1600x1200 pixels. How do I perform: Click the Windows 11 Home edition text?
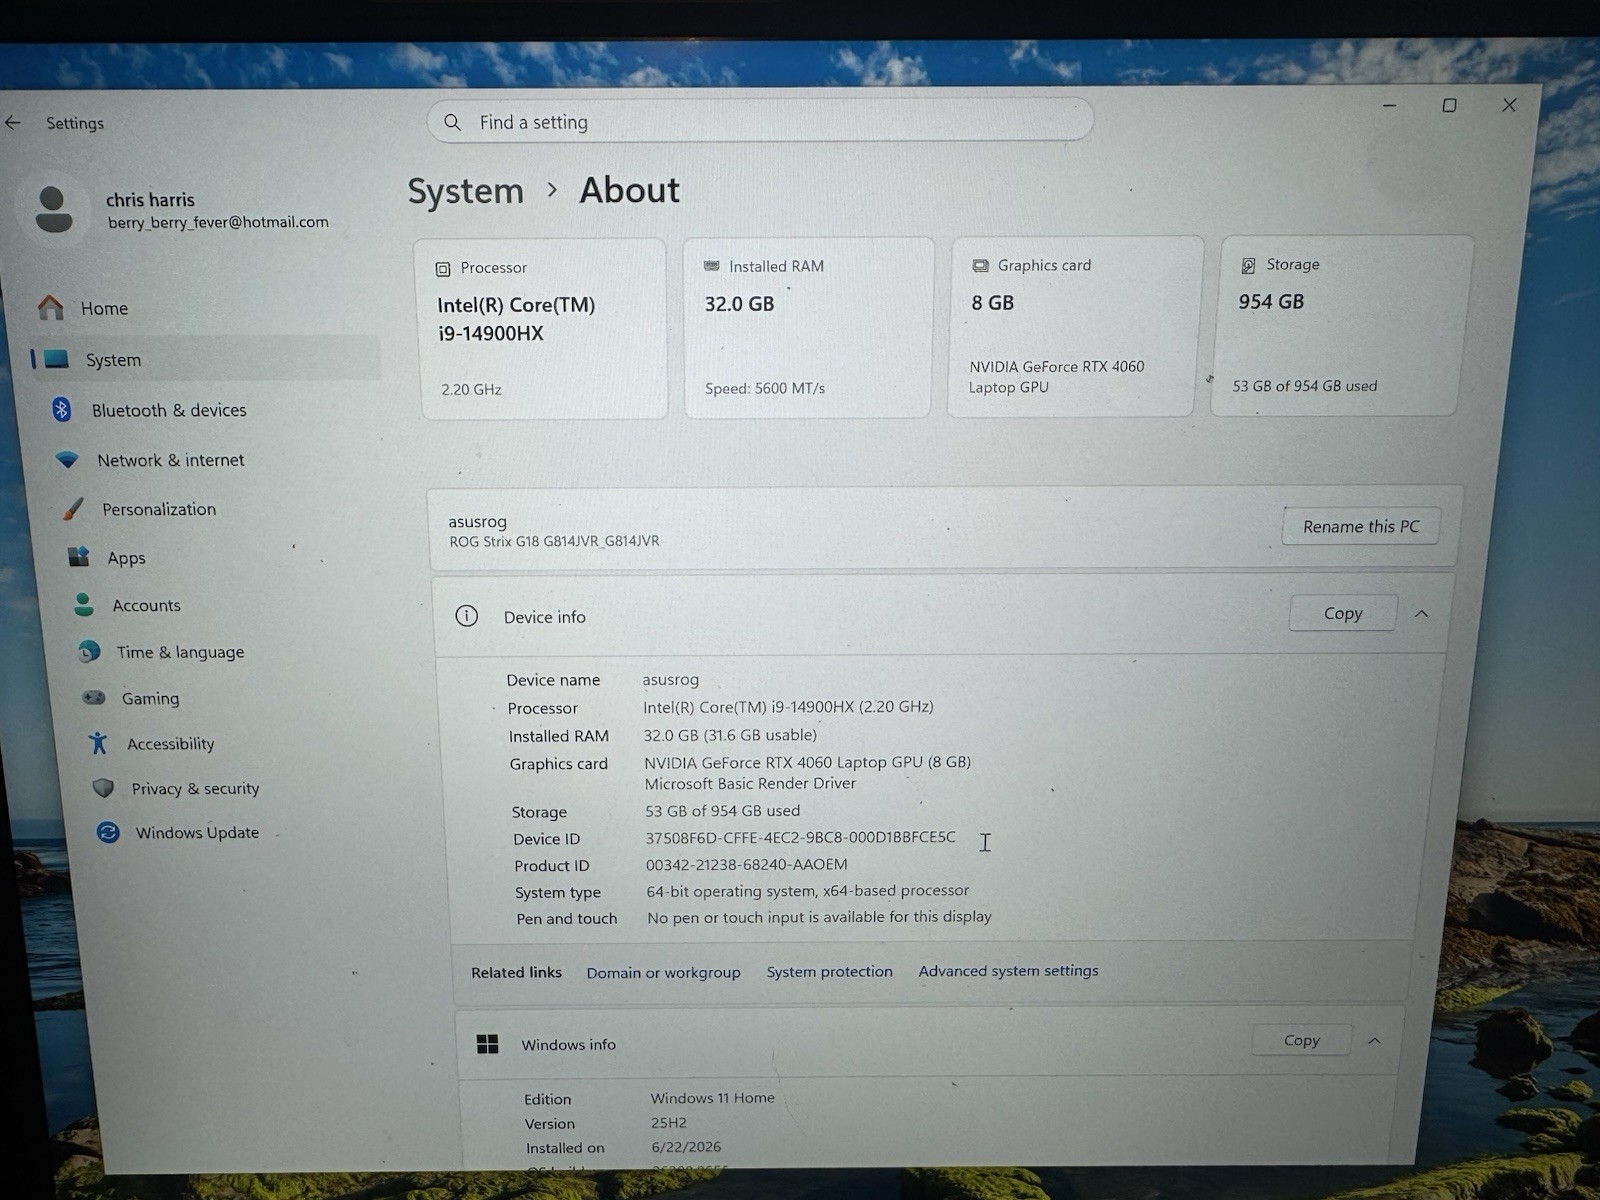pos(712,1098)
